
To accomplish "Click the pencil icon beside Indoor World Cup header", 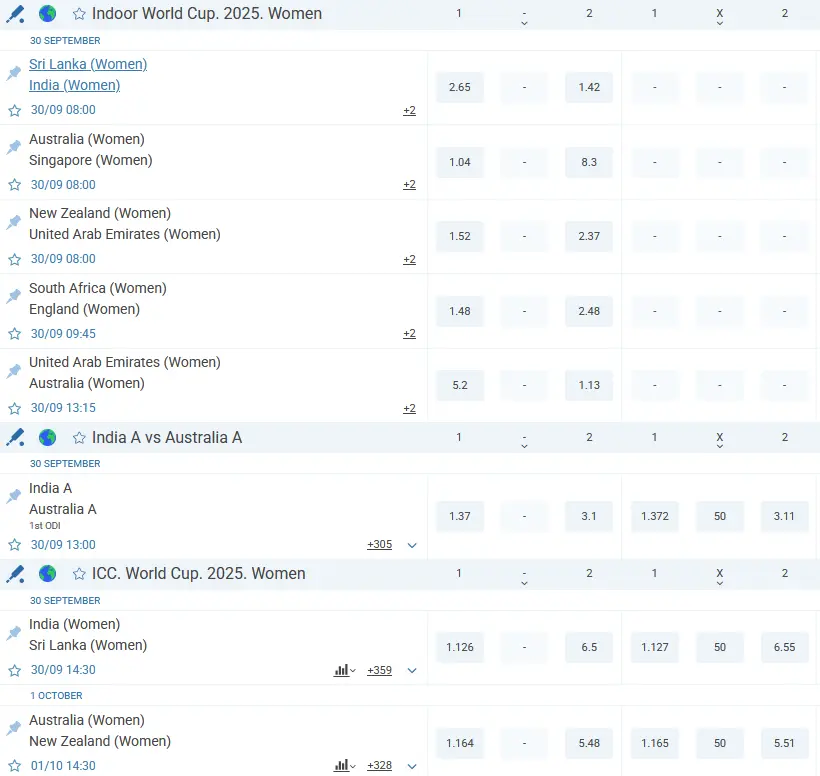I will 15,13.
